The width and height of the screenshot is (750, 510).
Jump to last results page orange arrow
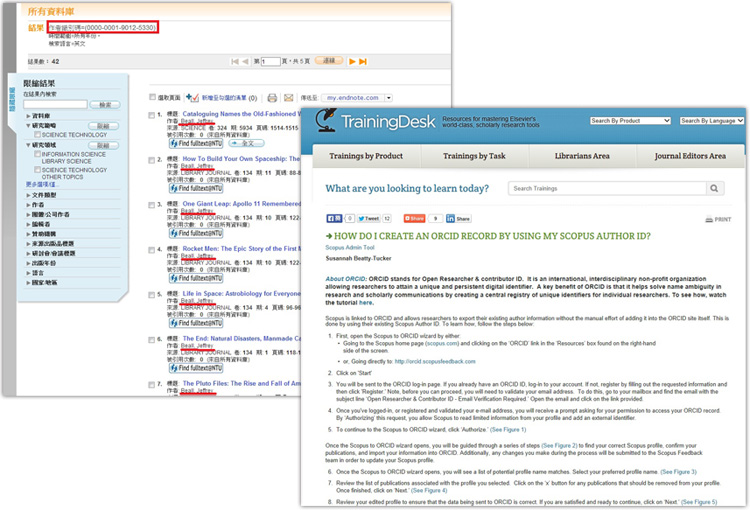(x=363, y=61)
